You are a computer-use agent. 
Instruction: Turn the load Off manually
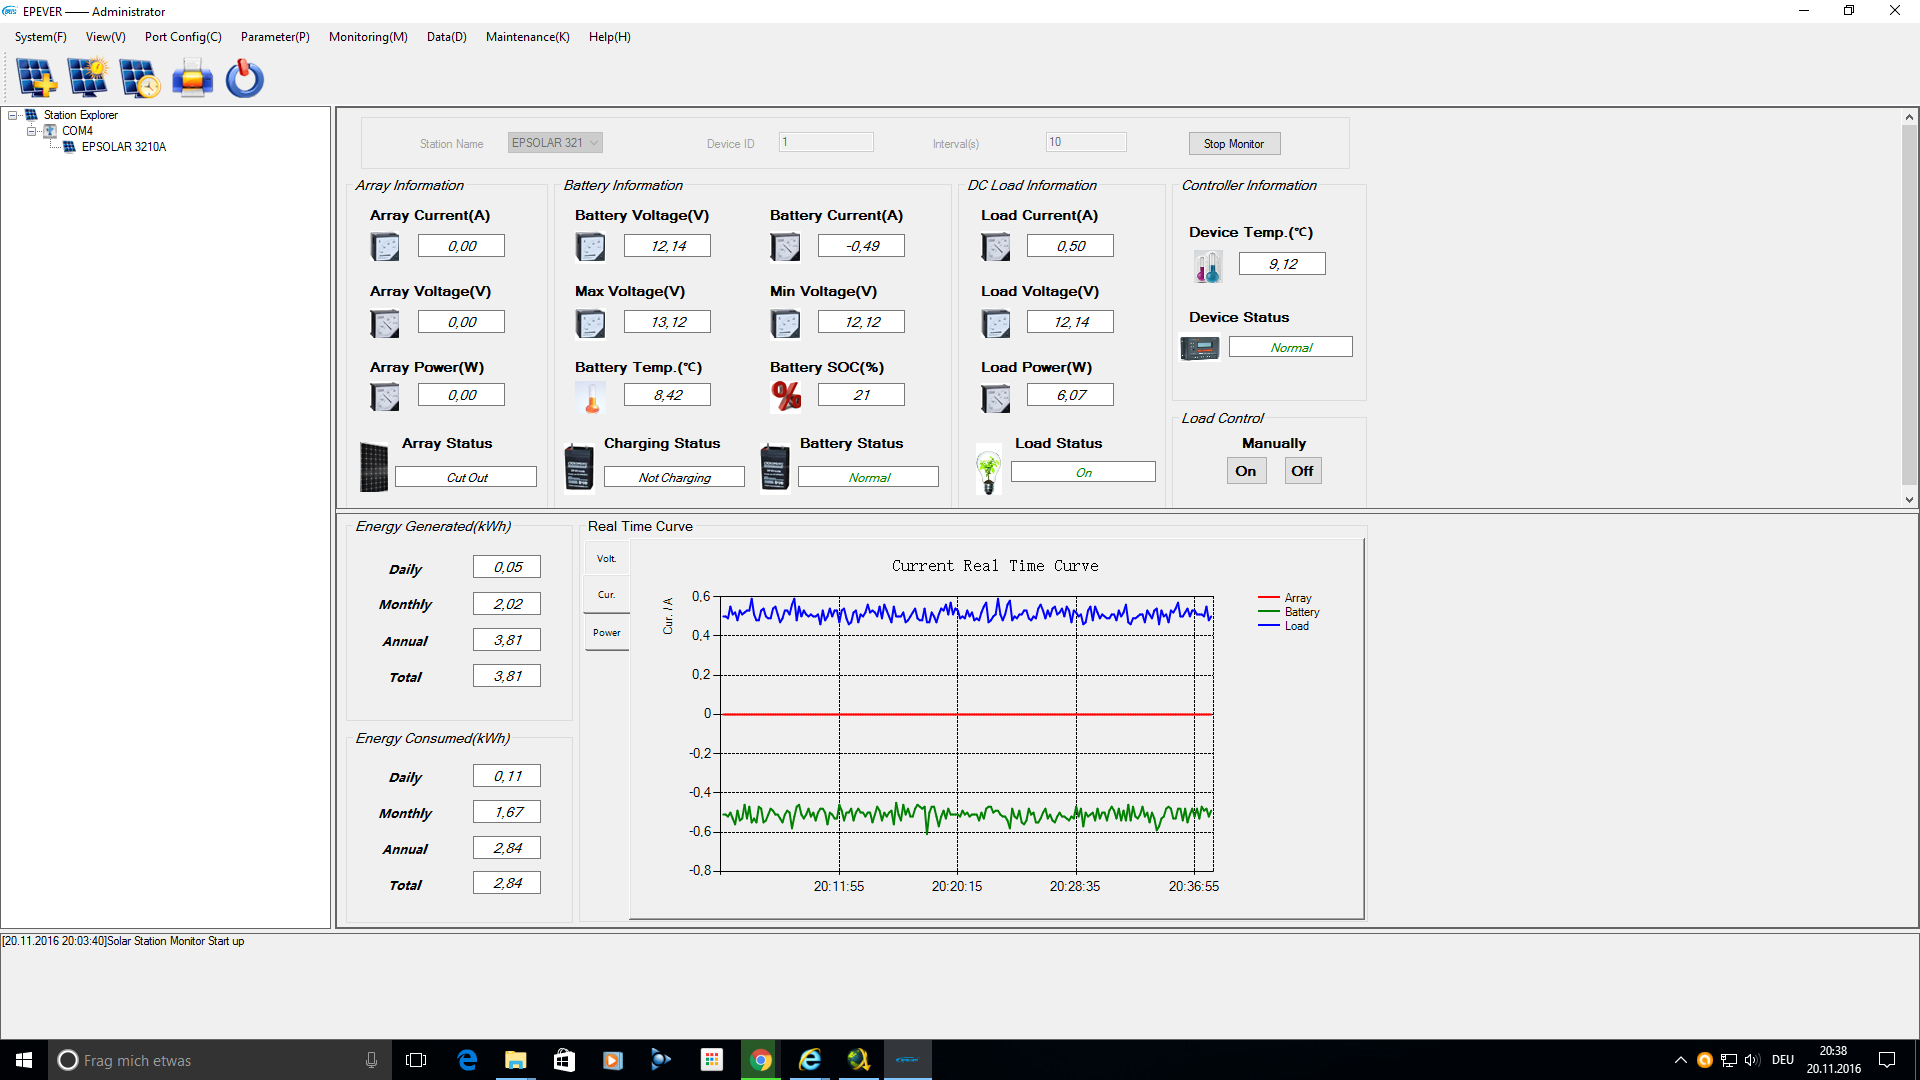pos(1301,471)
